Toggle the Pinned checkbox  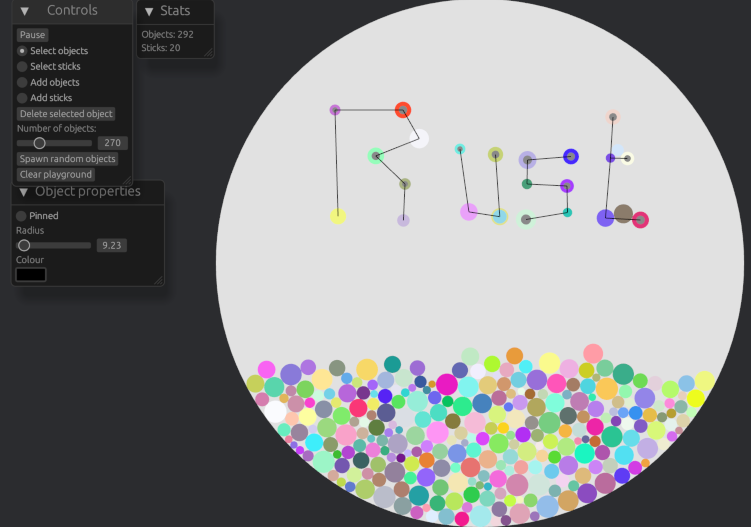tap(22, 216)
